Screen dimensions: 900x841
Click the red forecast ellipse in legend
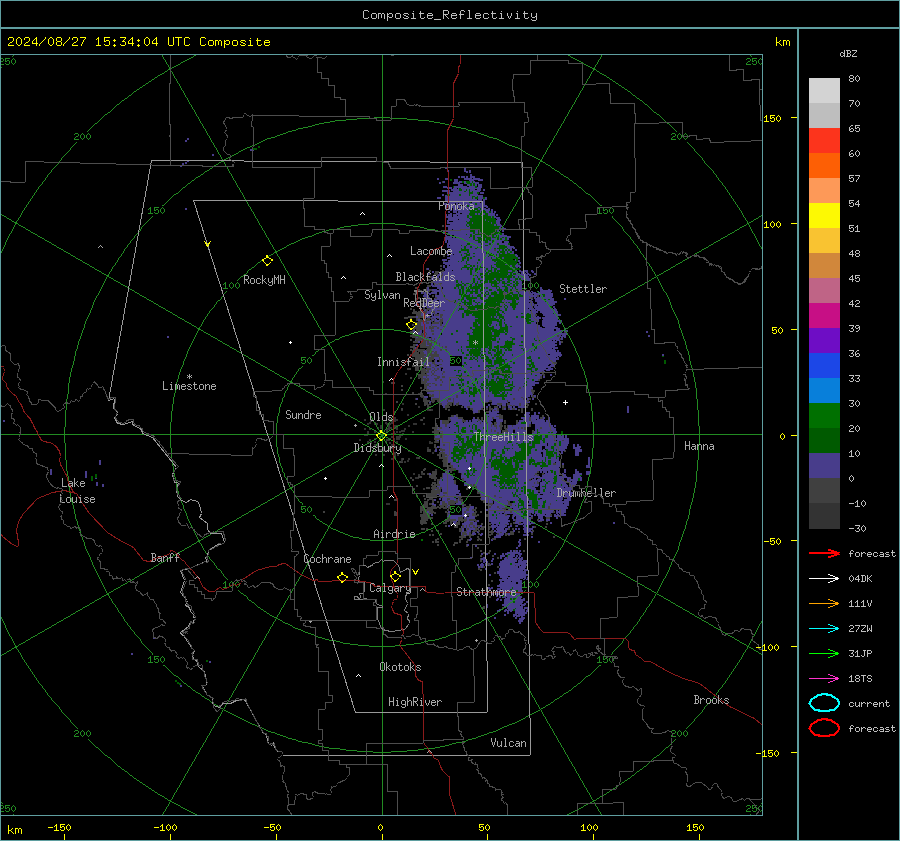point(824,728)
